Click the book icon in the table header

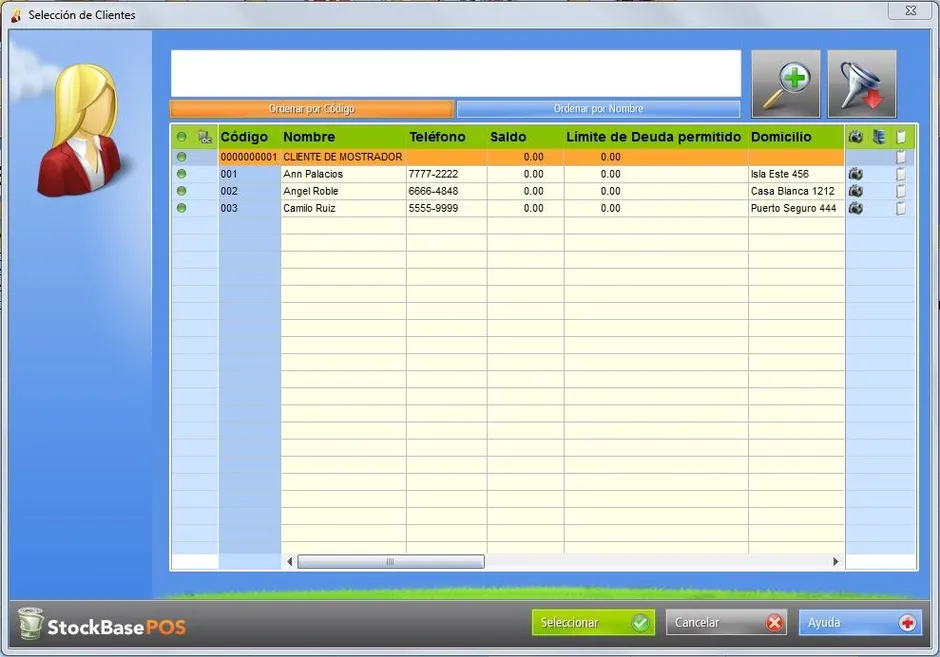pyautogui.click(x=879, y=137)
